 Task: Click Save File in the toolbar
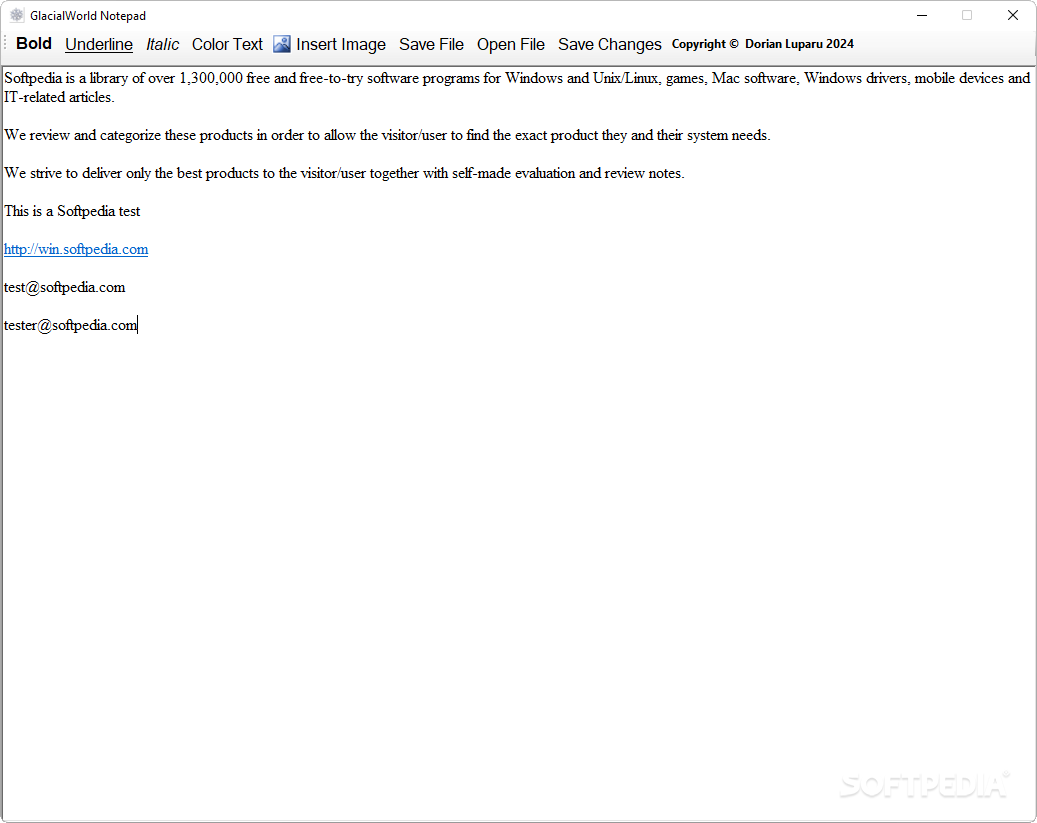pyautogui.click(x=431, y=44)
